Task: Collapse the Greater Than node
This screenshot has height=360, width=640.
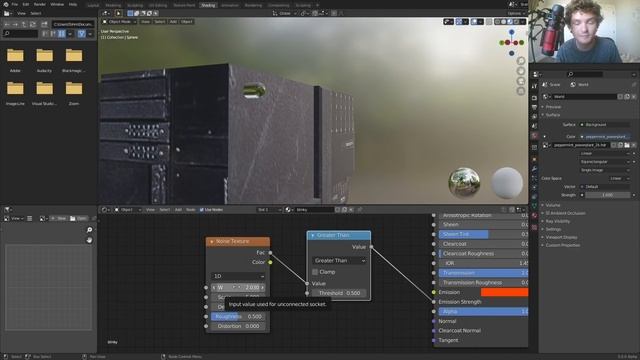Action: tap(313, 236)
